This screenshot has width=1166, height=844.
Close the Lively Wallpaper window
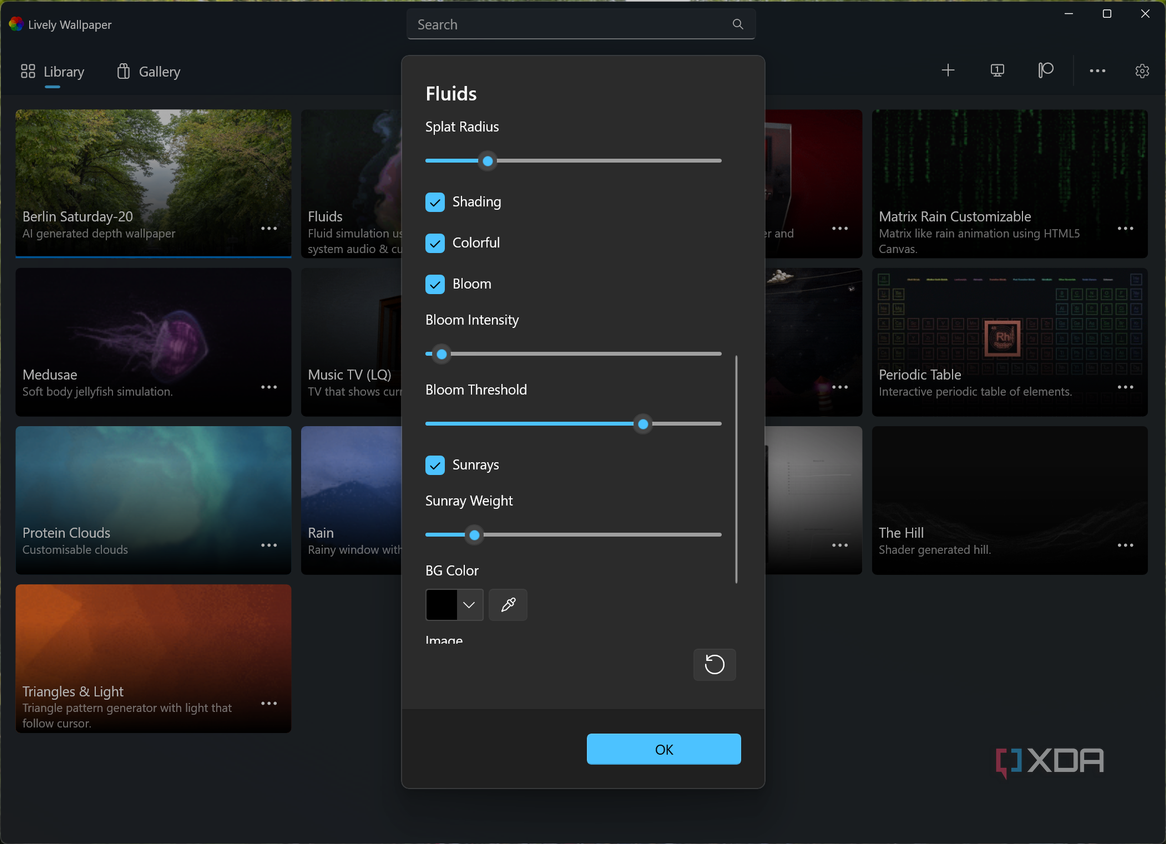[1145, 13]
